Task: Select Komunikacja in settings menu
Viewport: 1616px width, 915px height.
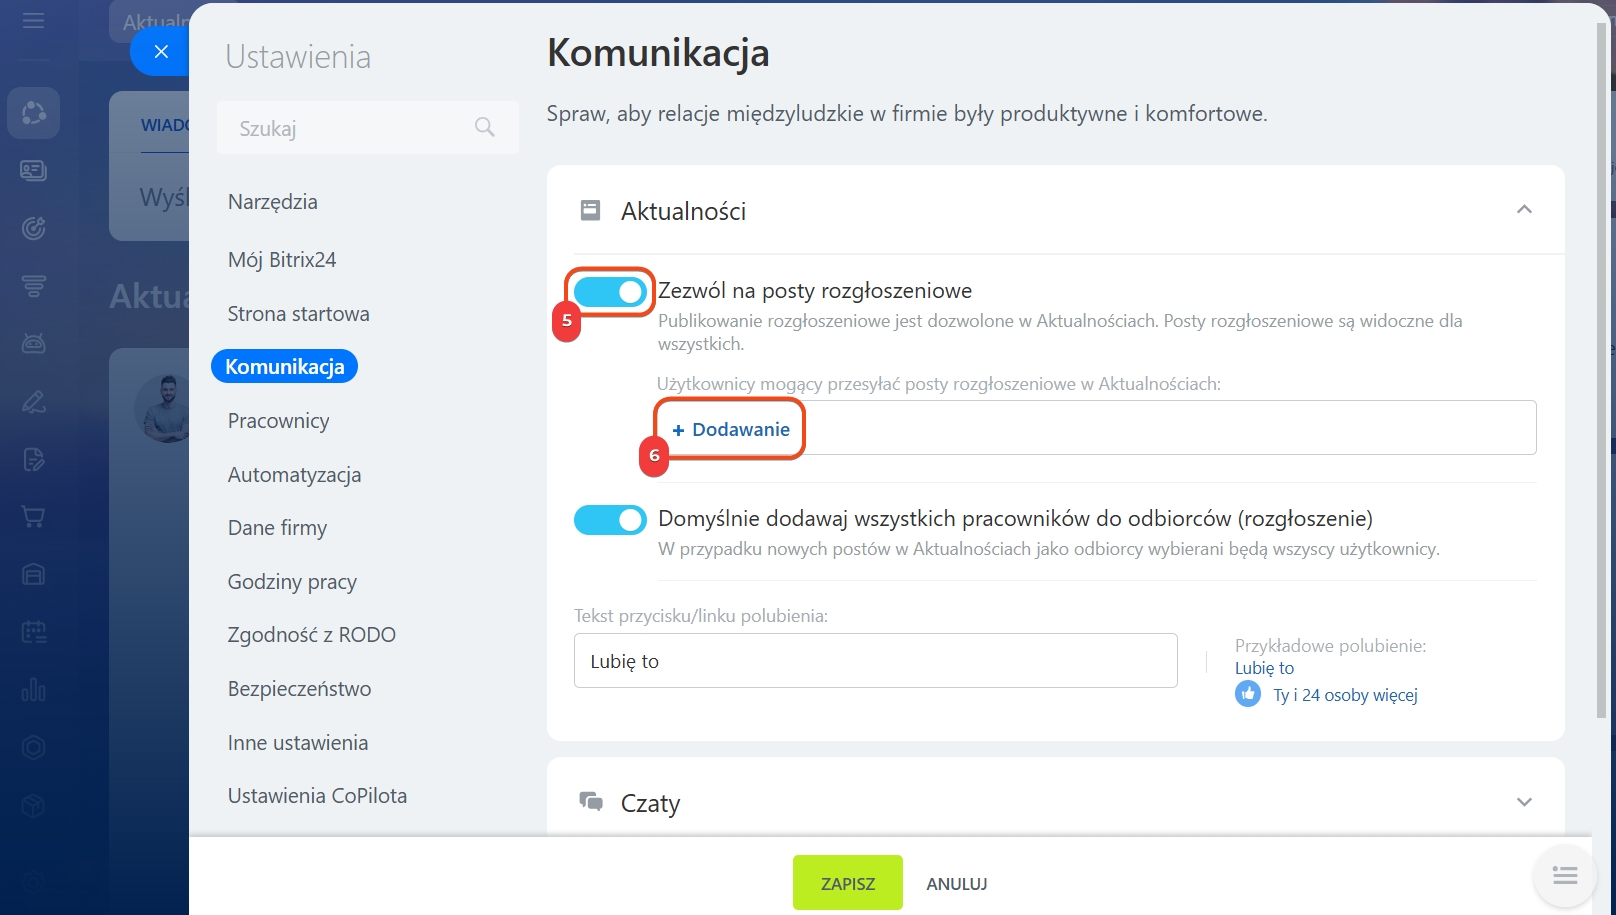Action: pyautogui.click(x=285, y=367)
